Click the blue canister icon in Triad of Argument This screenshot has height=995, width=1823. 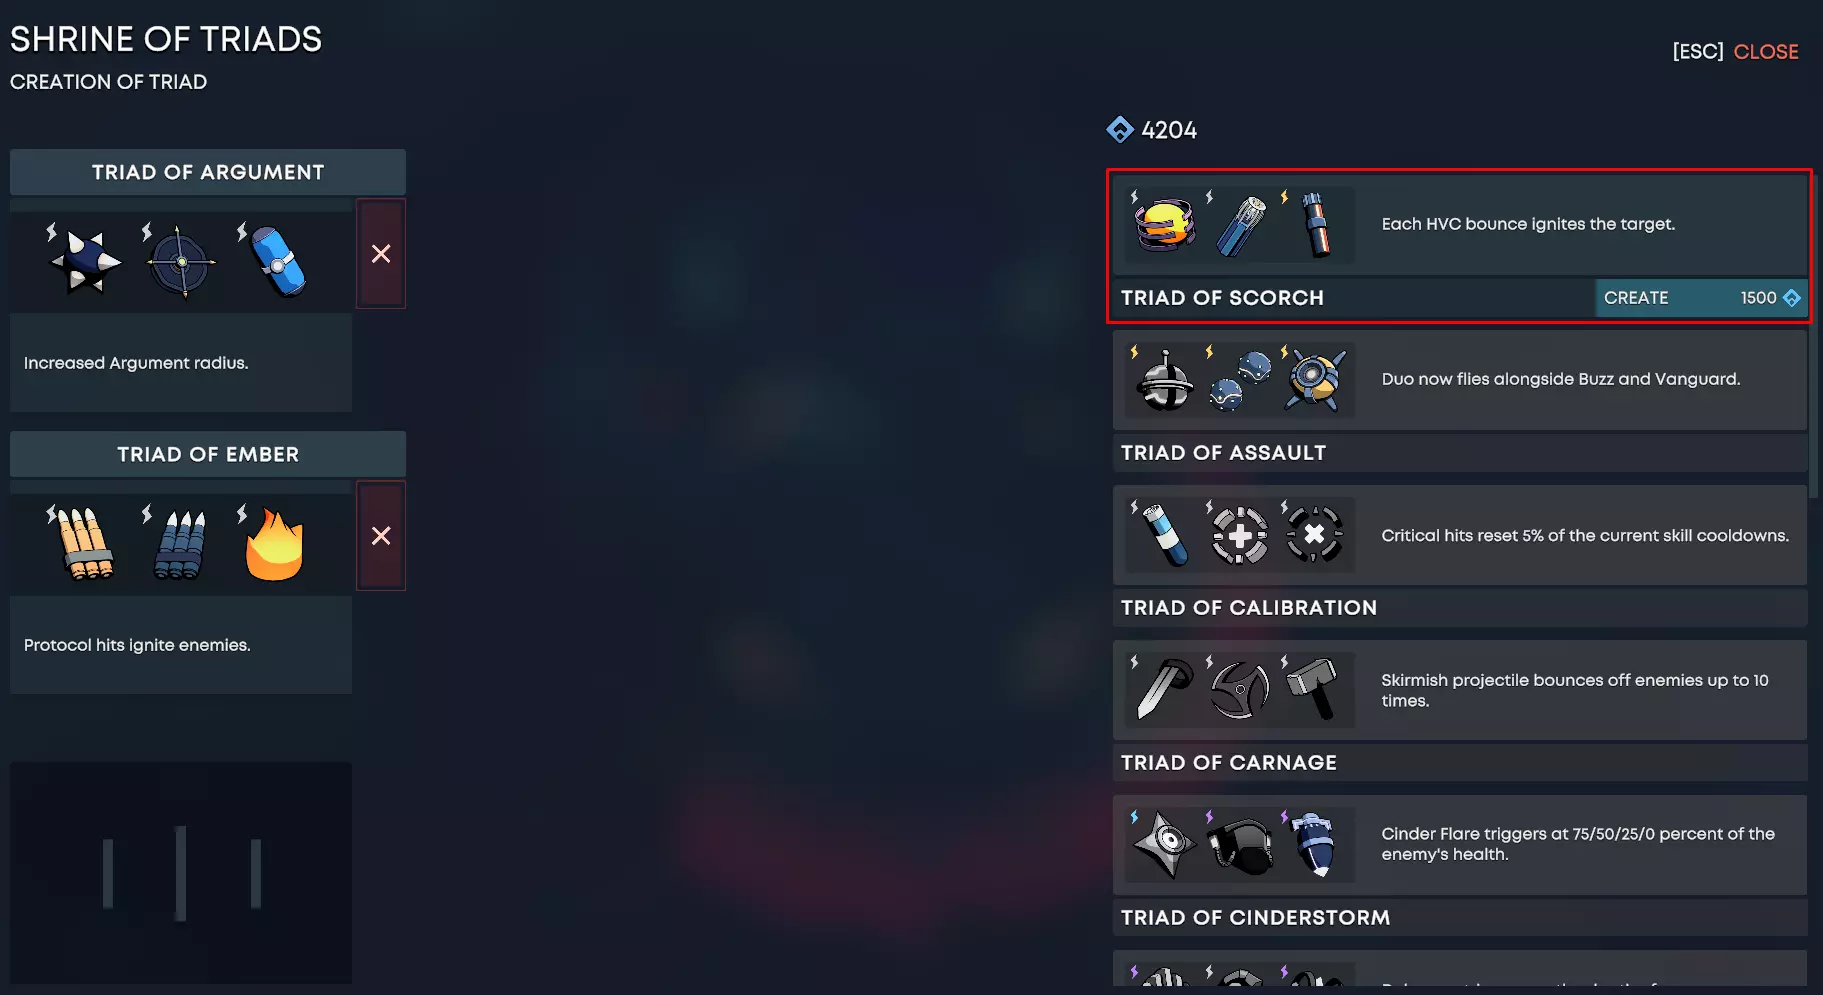tap(277, 261)
